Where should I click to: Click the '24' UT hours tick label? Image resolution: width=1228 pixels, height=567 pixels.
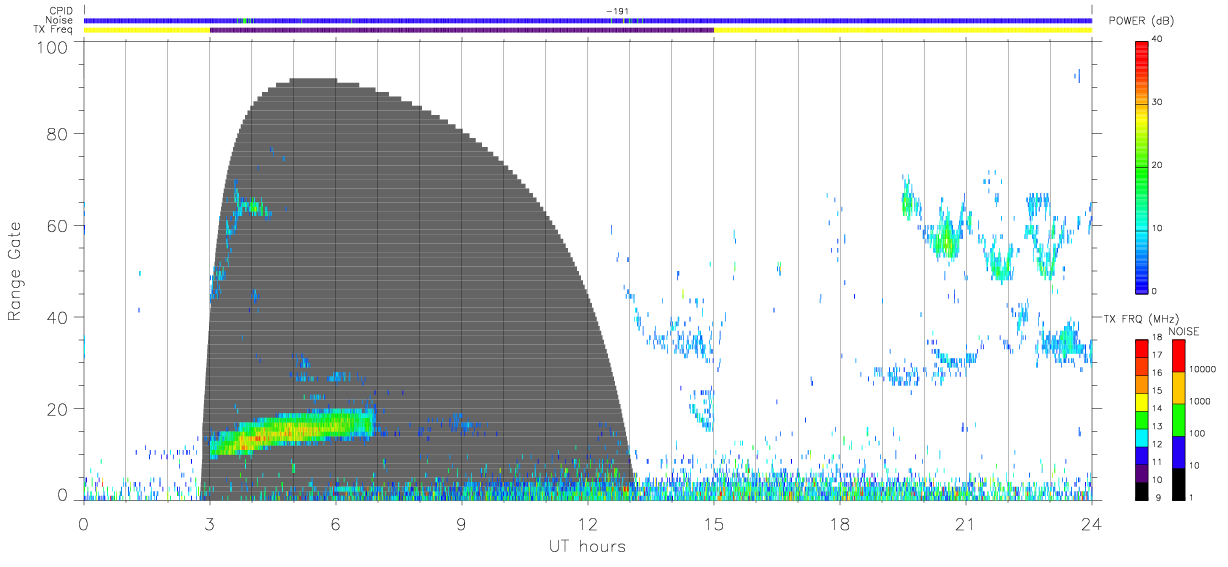pos(1091,523)
